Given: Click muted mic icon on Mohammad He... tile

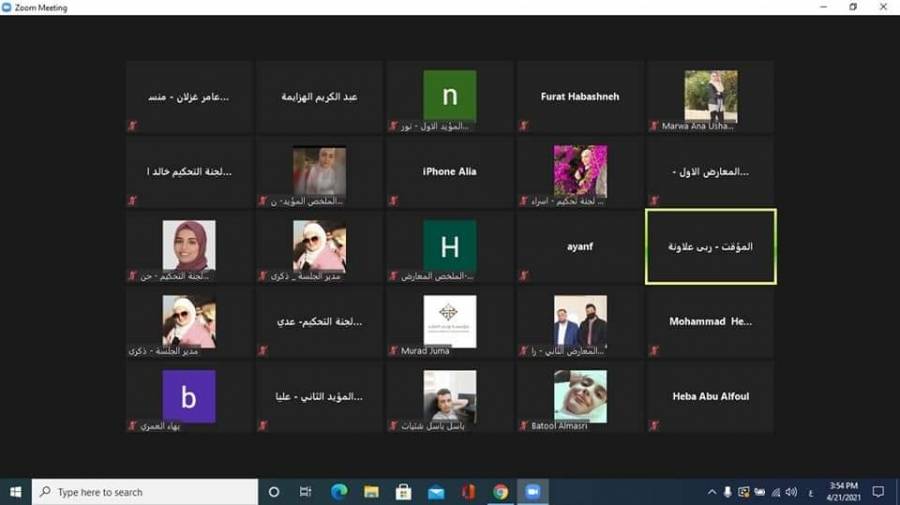Looking at the screenshot, I should [x=654, y=351].
